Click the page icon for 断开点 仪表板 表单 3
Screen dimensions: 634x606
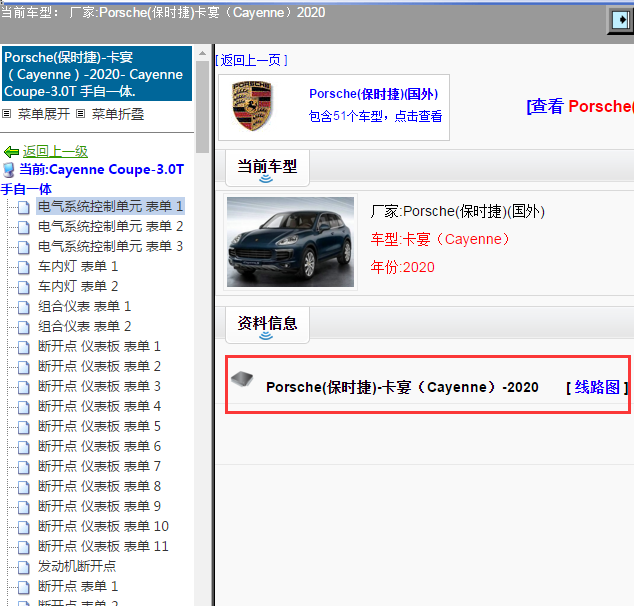[x=23, y=387]
